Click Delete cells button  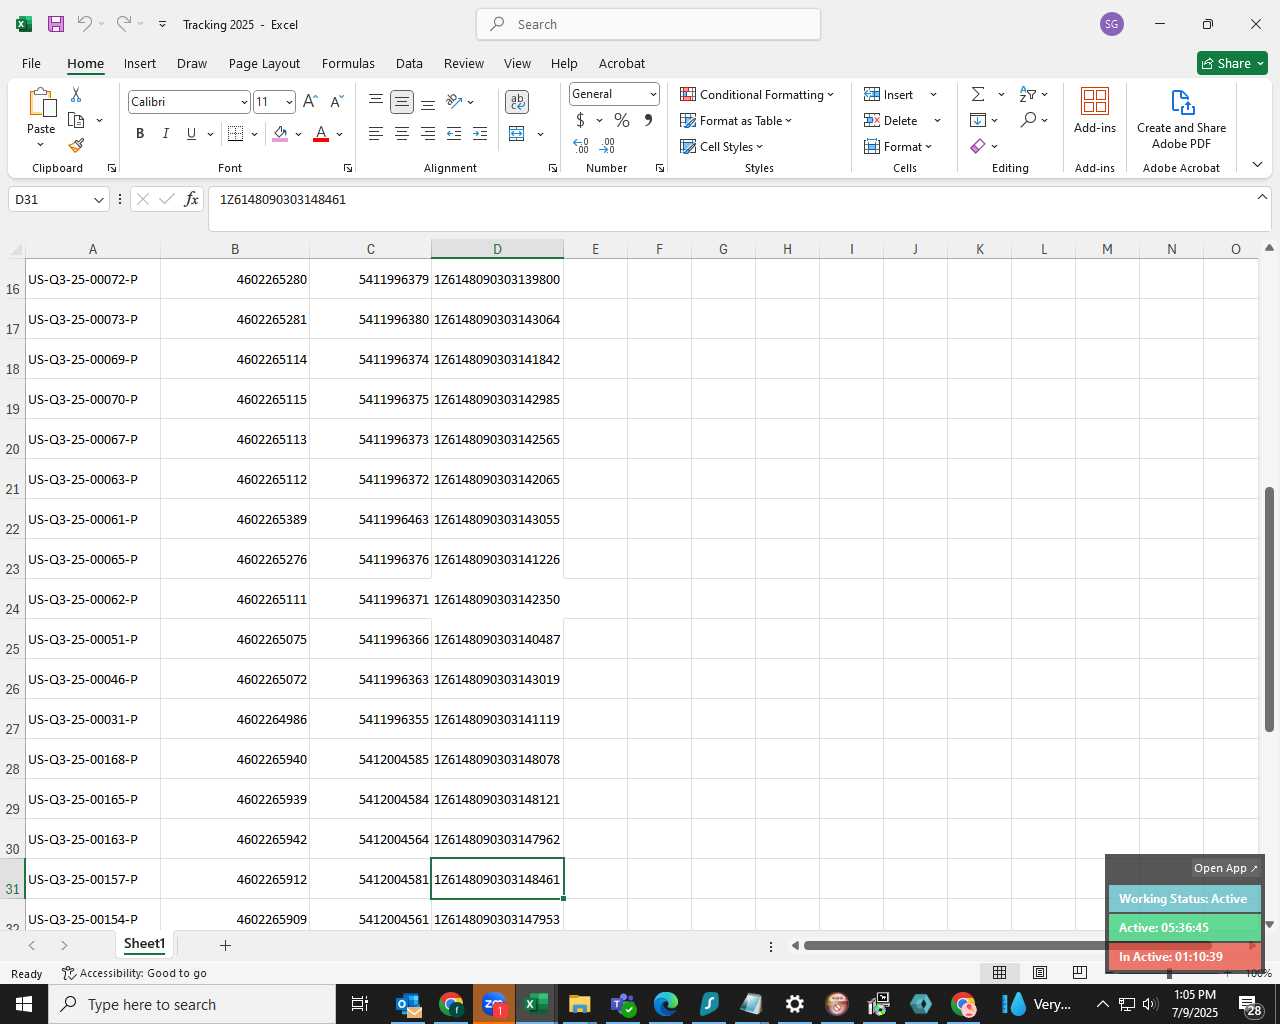click(x=891, y=120)
